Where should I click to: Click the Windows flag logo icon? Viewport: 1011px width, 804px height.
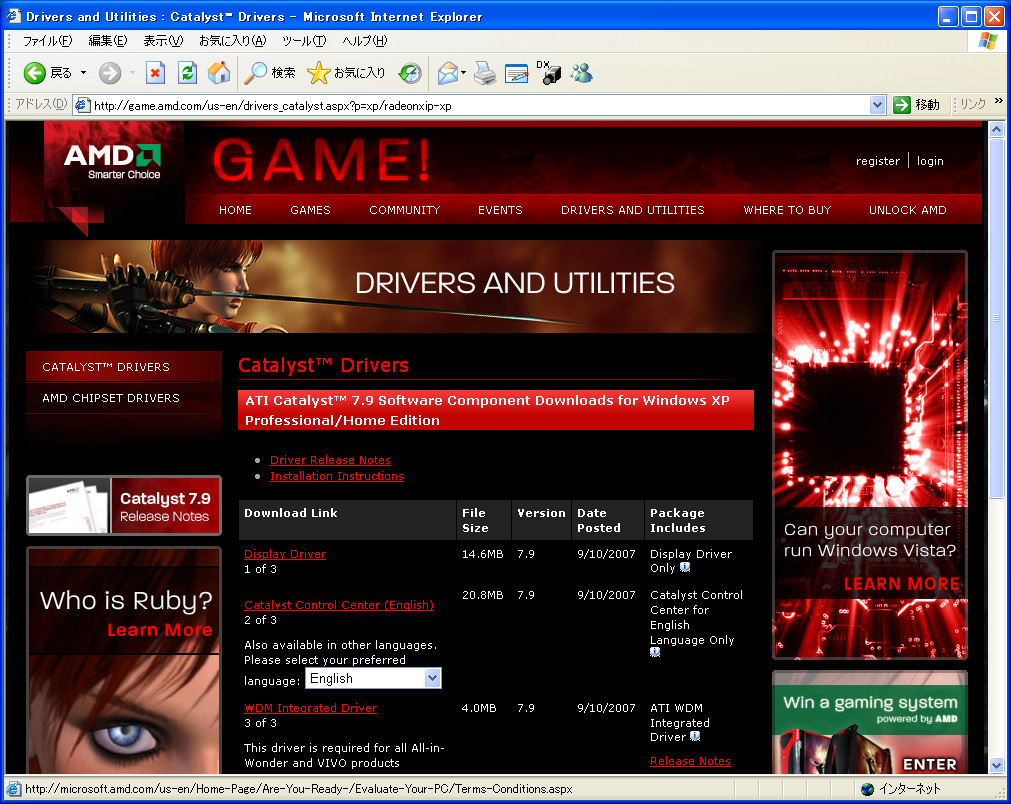[987, 41]
